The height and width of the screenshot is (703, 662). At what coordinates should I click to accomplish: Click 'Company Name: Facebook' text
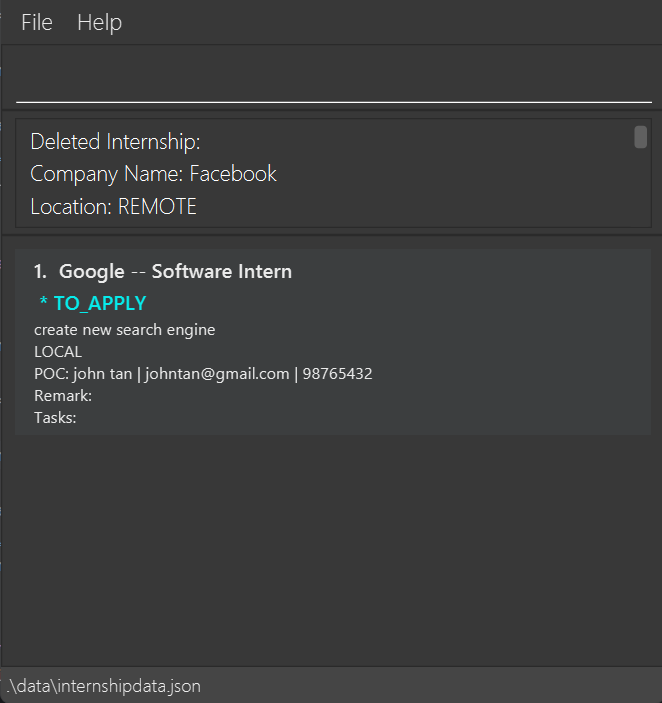[x=153, y=174]
